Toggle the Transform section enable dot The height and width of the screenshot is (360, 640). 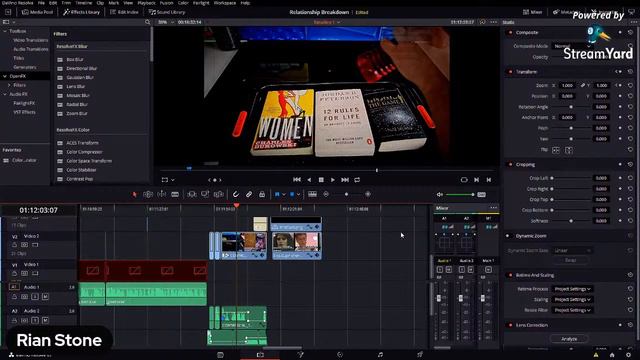point(510,72)
